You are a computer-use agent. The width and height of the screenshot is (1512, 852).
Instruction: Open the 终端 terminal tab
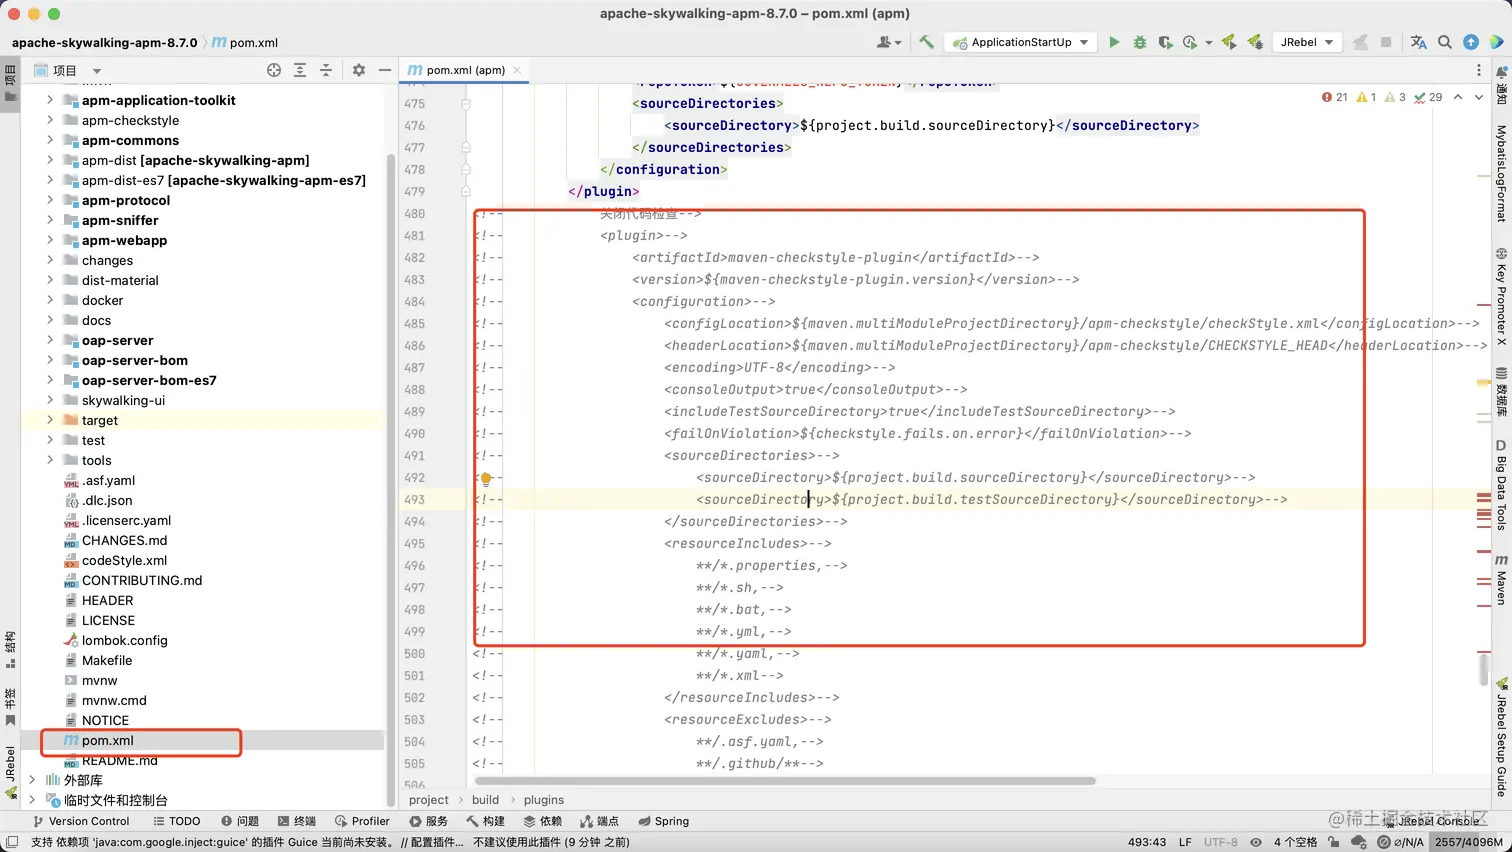tap(297, 821)
